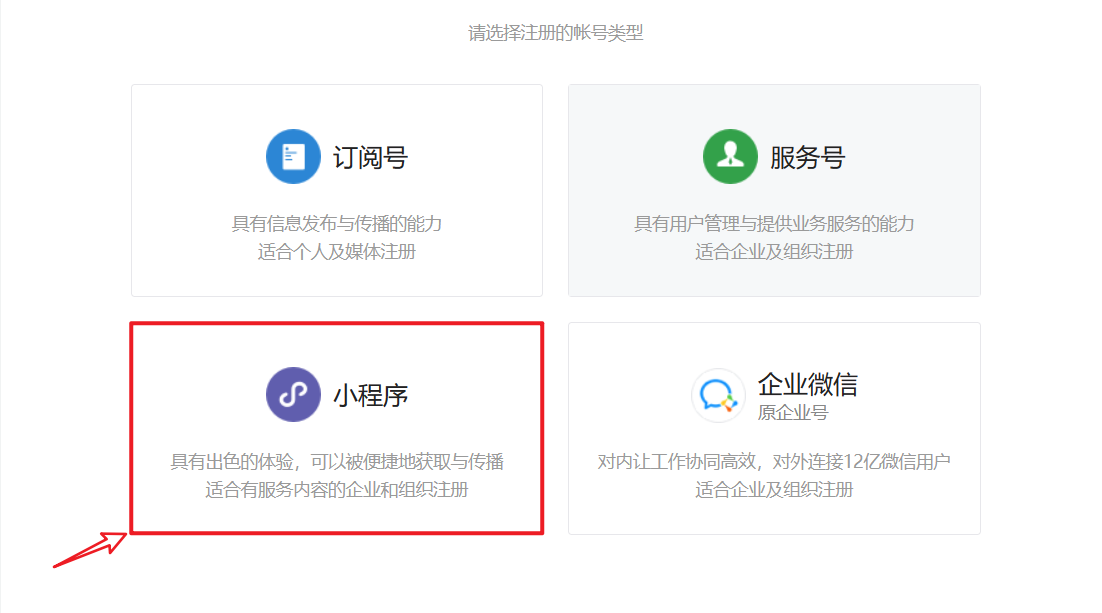Click the 适合有服务内容的企业和组织注册 line
This screenshot has height=613, width=1102.
(x=337, y=490)
